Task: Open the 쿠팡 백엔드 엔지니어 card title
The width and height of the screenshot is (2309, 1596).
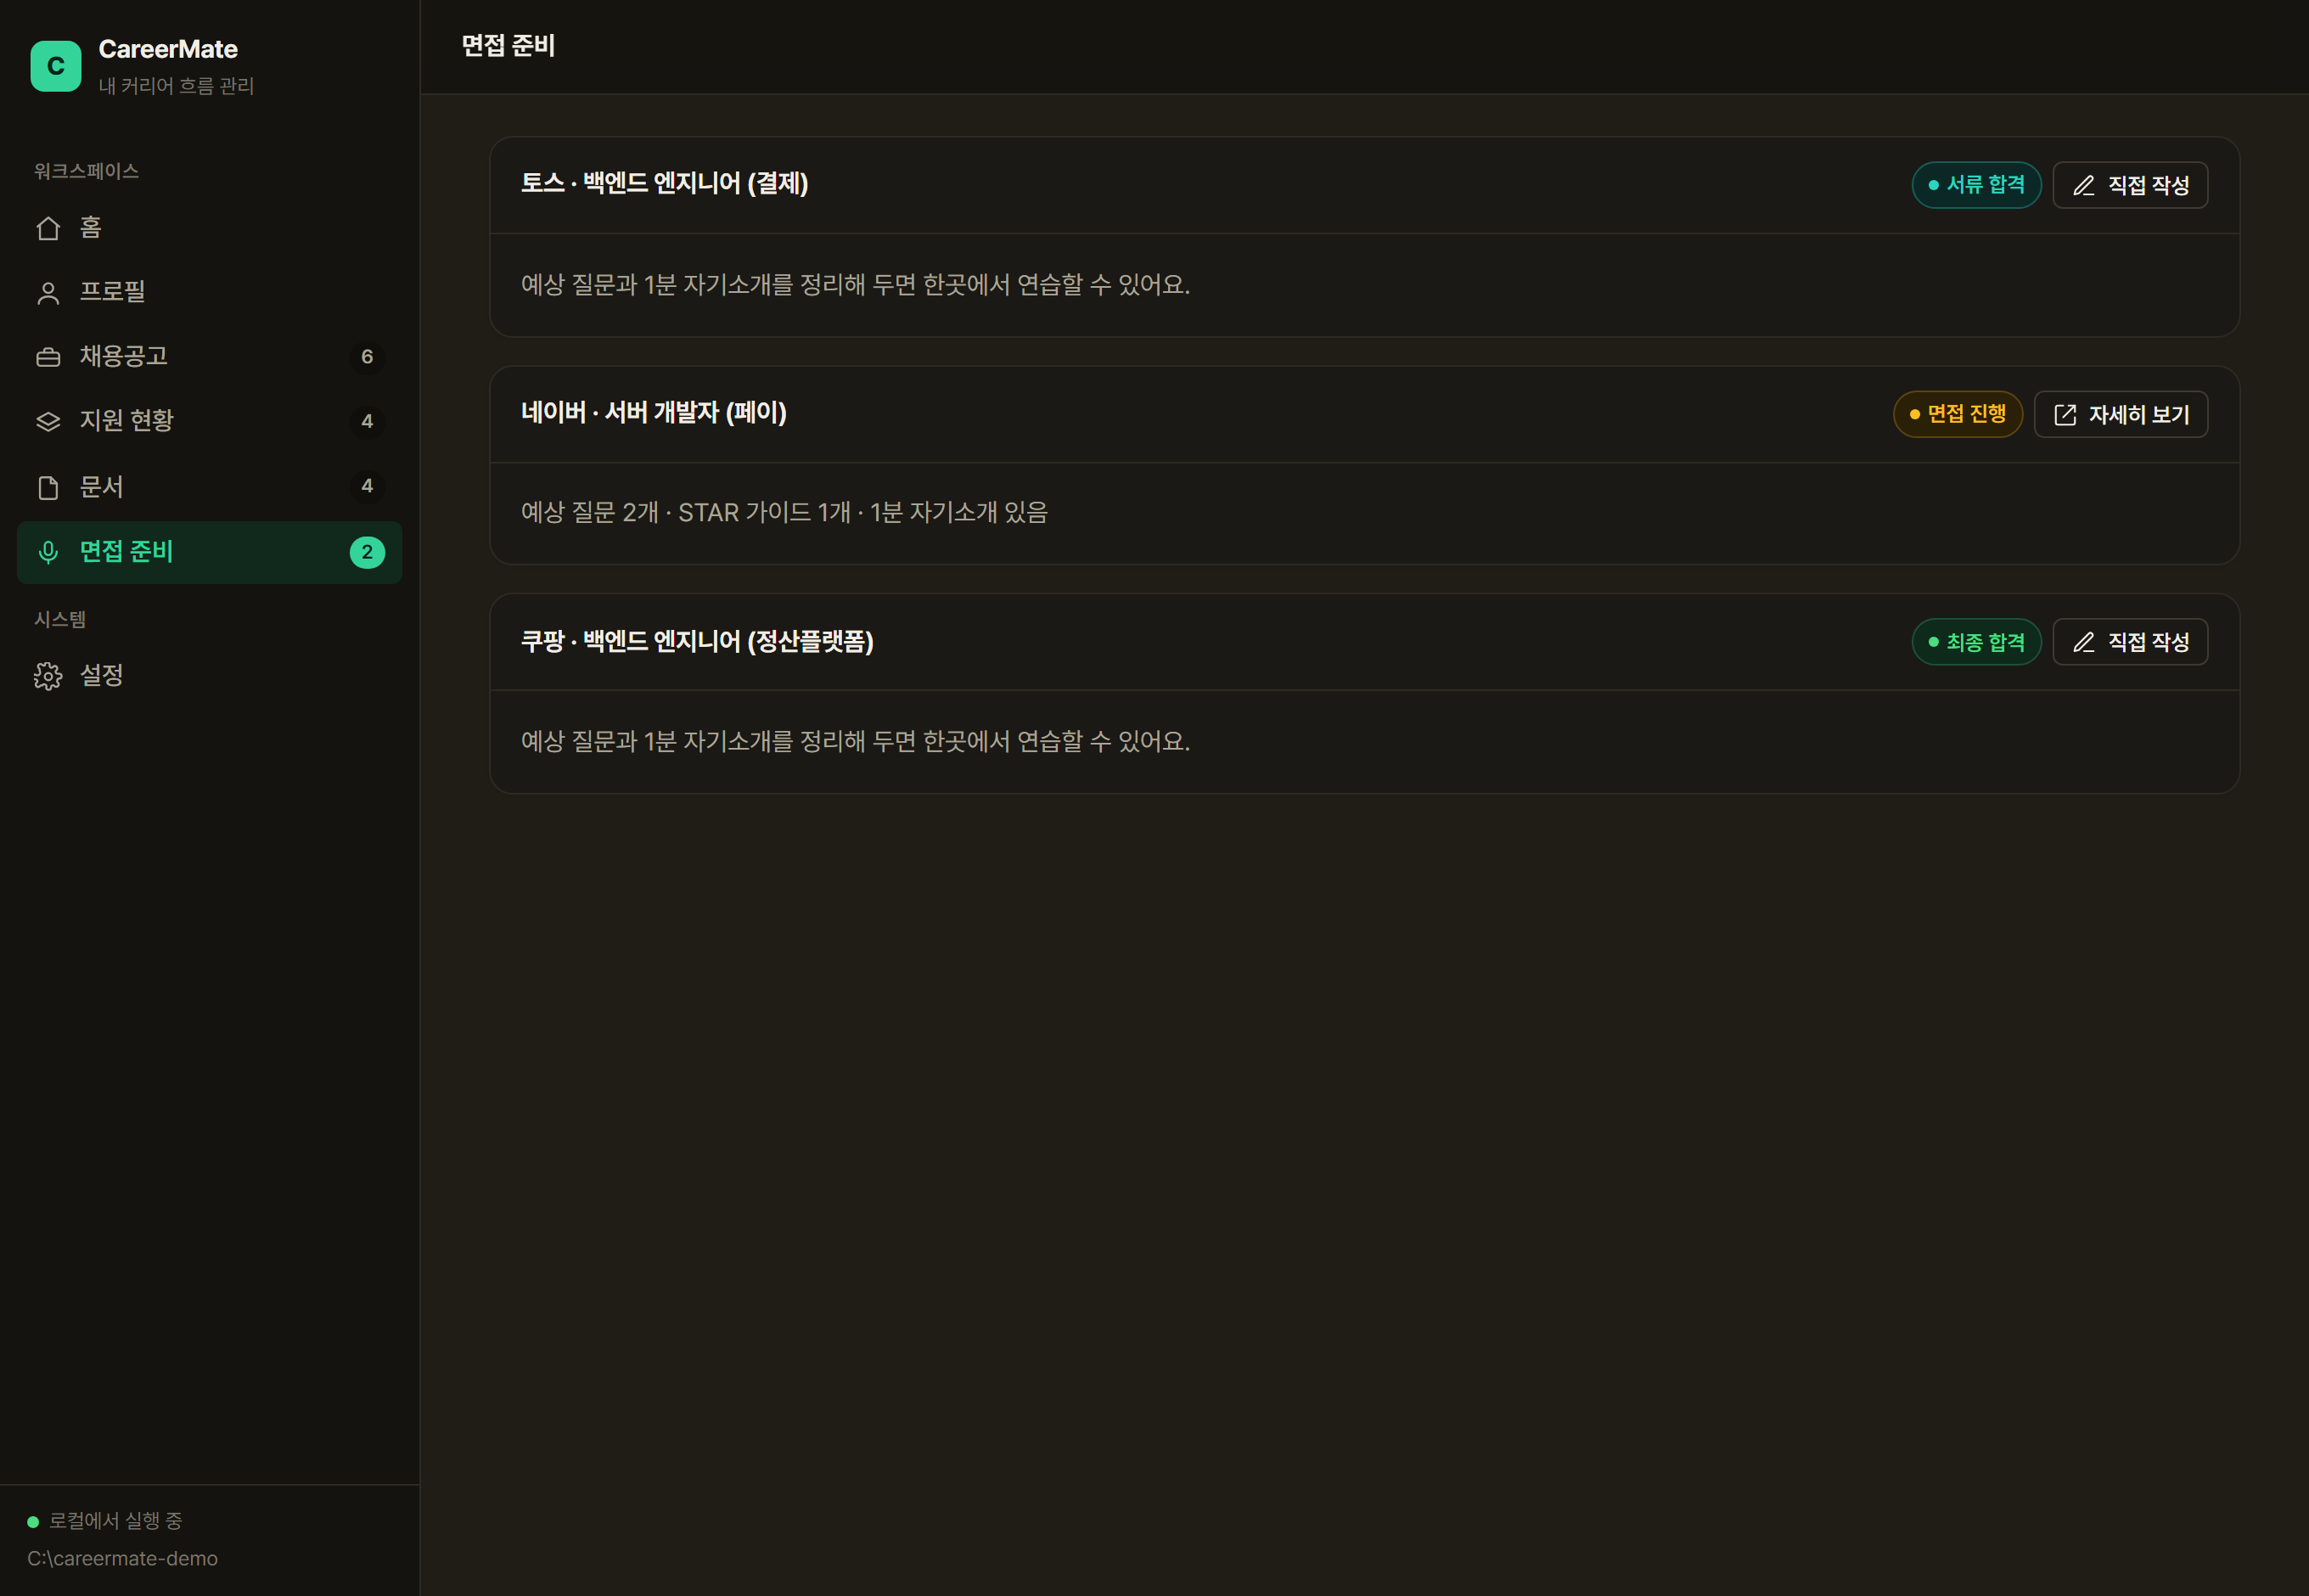Action: coord(697,642)
